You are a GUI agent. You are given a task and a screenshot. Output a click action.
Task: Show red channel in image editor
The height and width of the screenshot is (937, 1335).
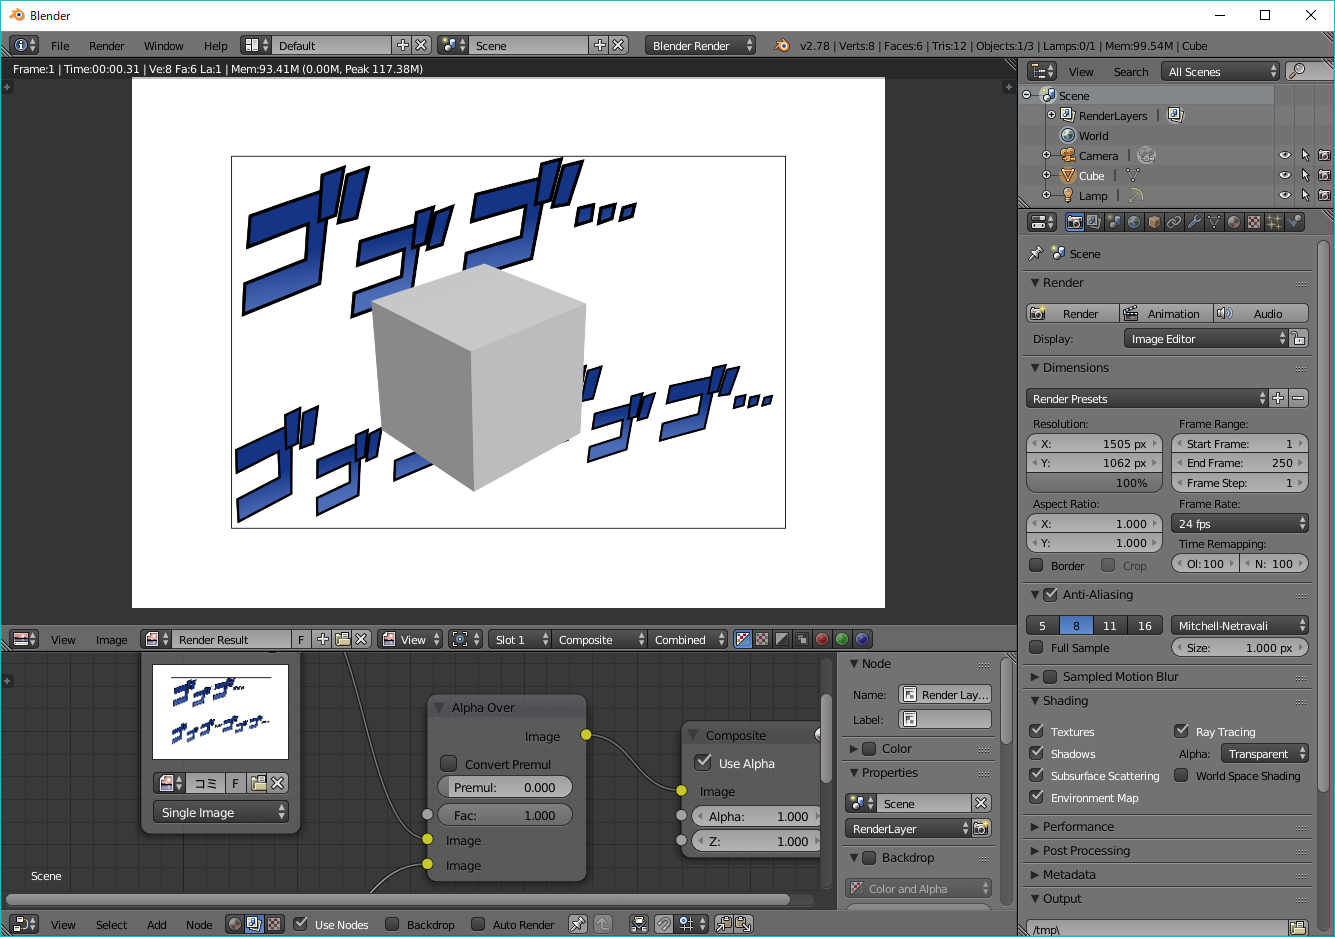822,639
